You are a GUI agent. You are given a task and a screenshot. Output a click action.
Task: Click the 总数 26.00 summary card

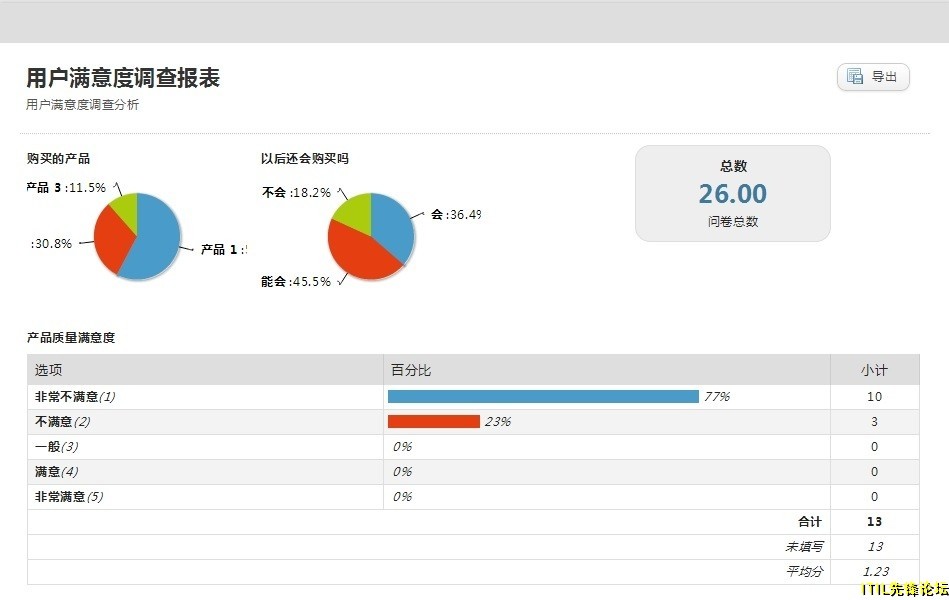[x=732, y=194]
